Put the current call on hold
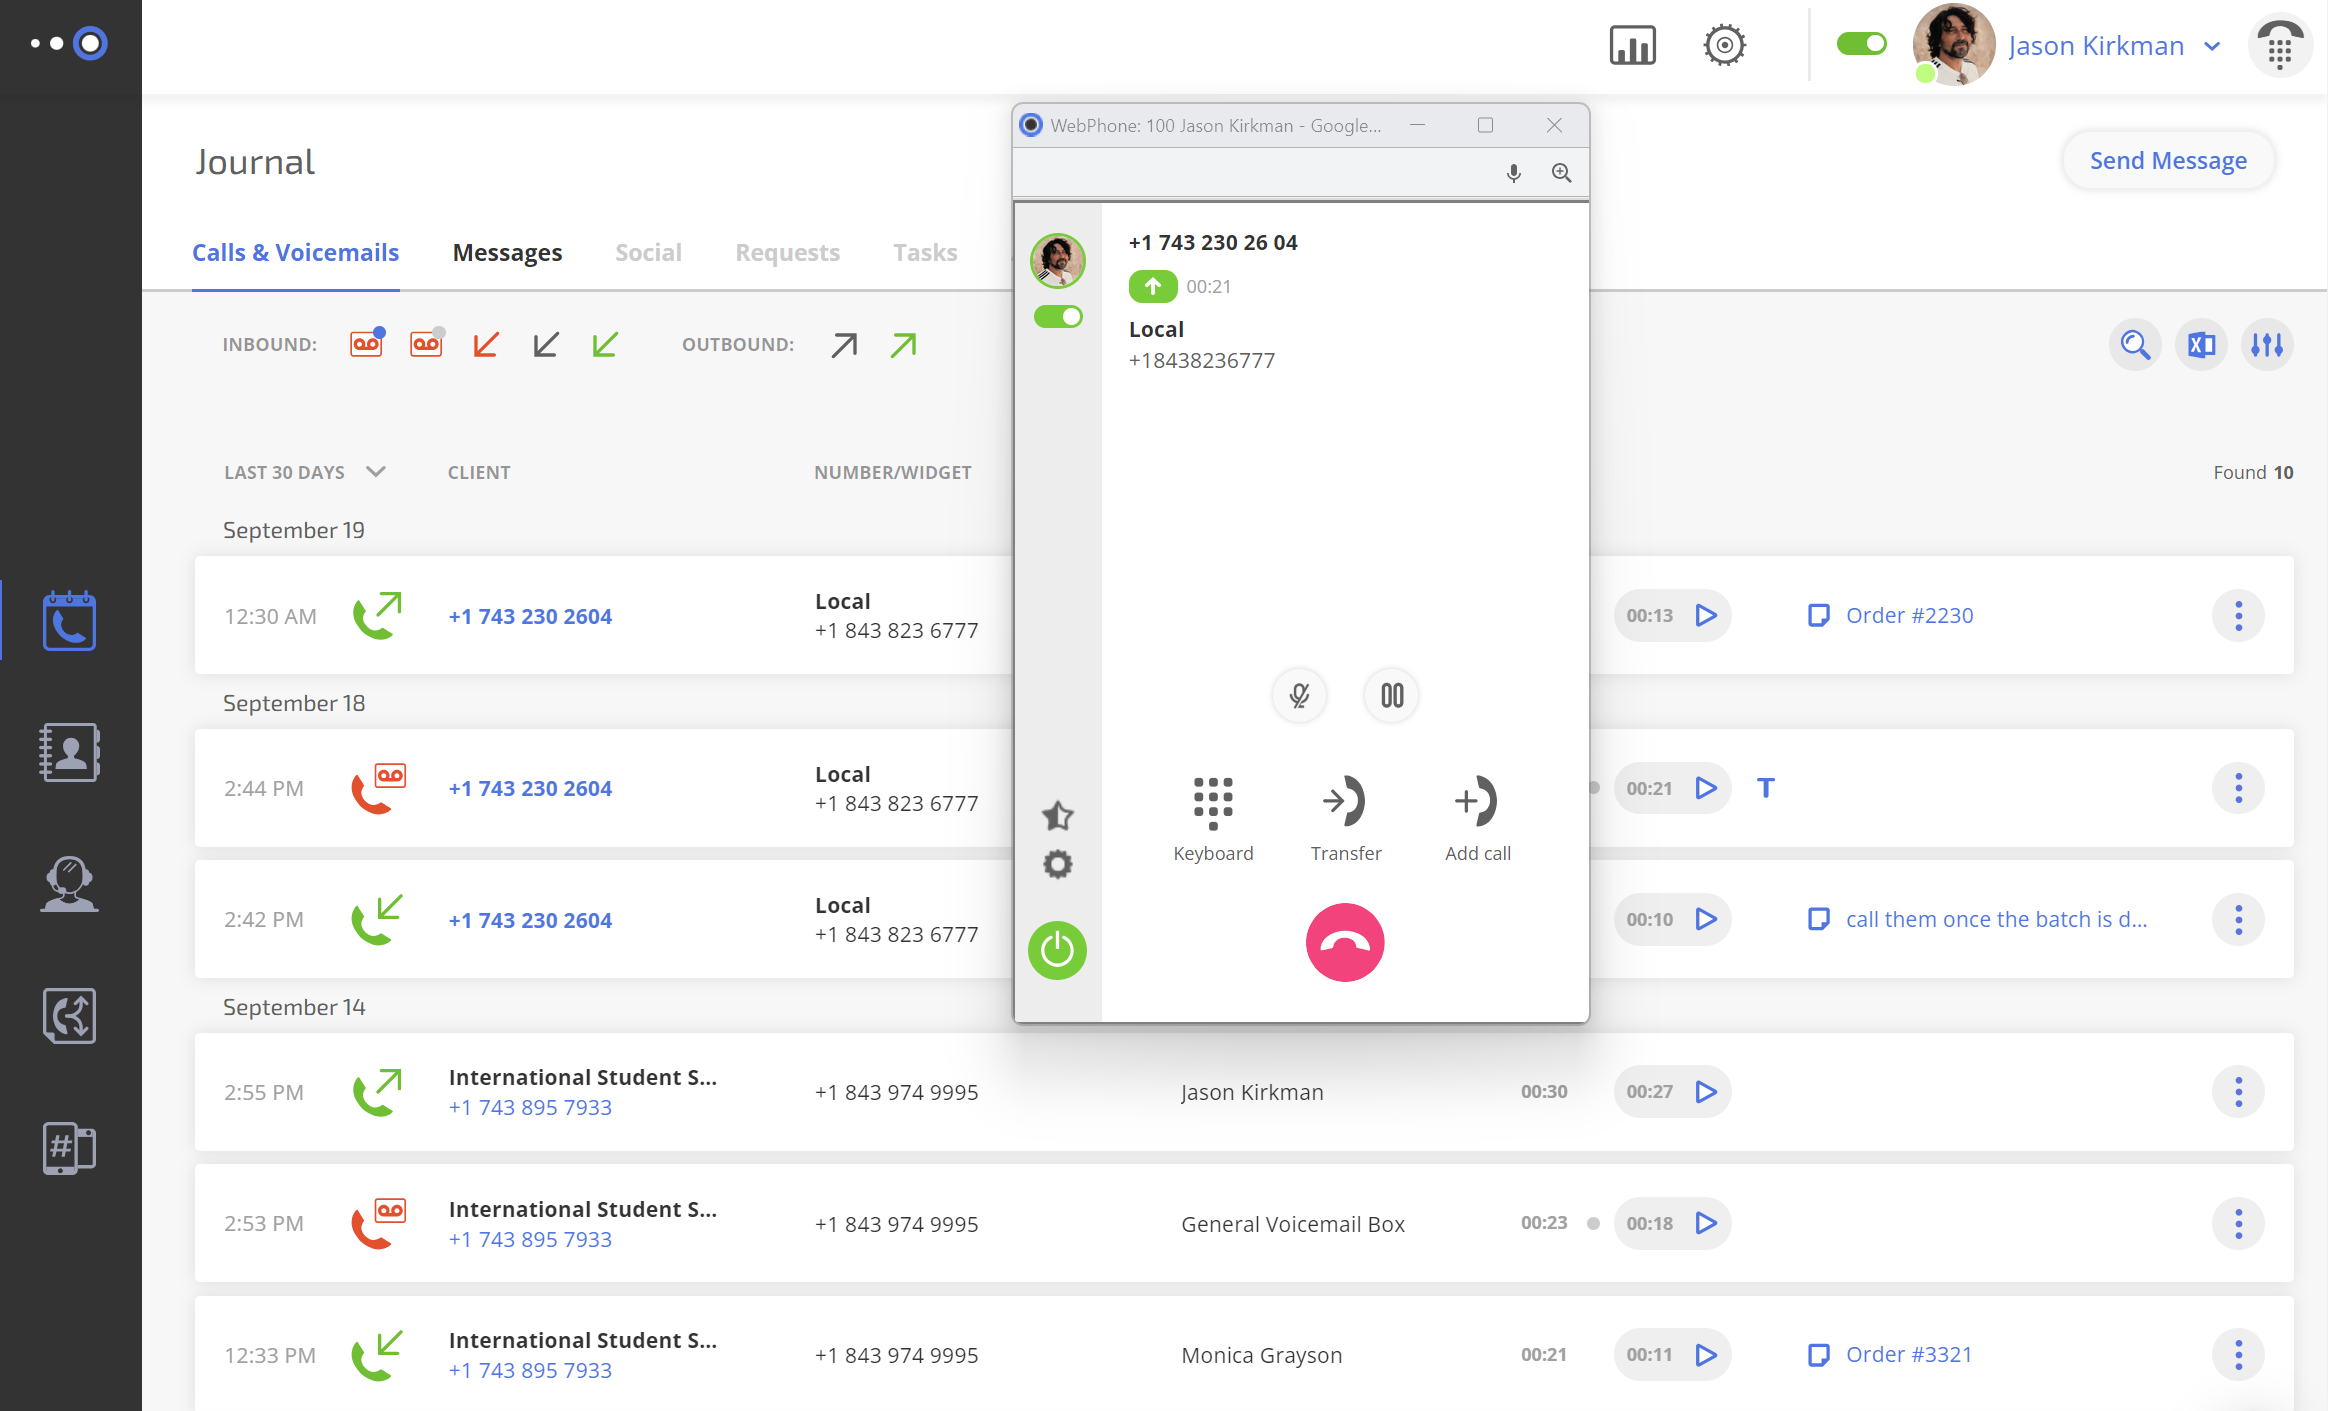The width and height of the screenshot is (2328, 1411). coord(1391,695)
